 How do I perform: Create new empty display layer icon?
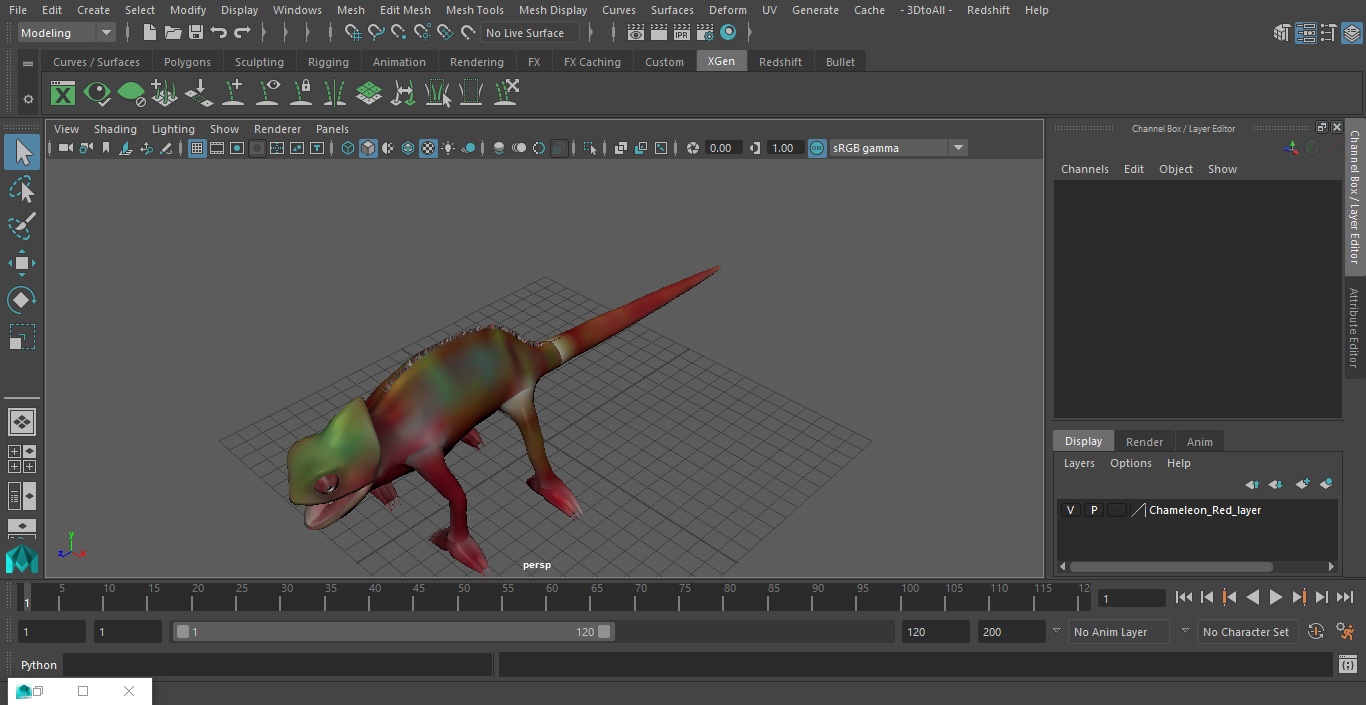(x=1302, y=484)
